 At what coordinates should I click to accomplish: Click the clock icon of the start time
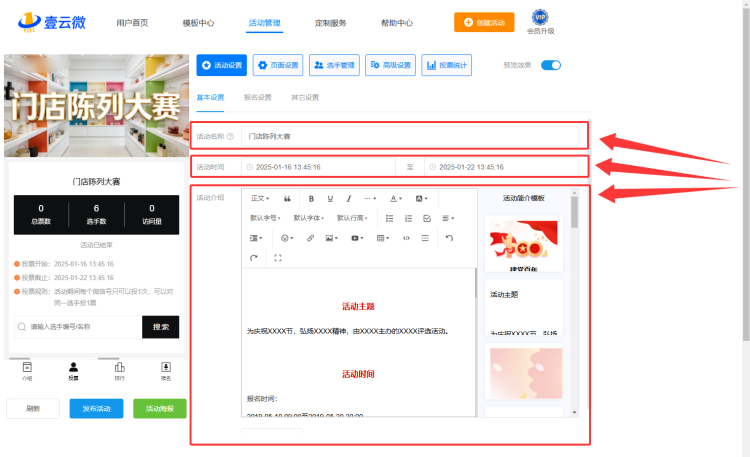(x=249, y=167)
